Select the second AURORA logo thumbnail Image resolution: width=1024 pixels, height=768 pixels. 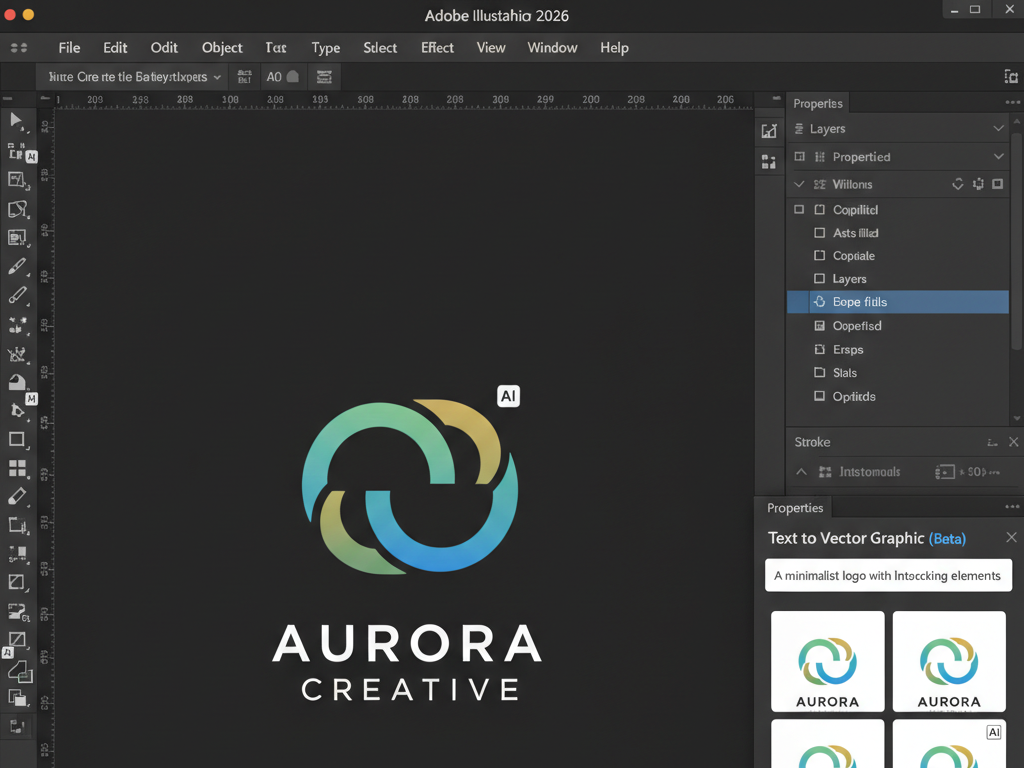948,661
